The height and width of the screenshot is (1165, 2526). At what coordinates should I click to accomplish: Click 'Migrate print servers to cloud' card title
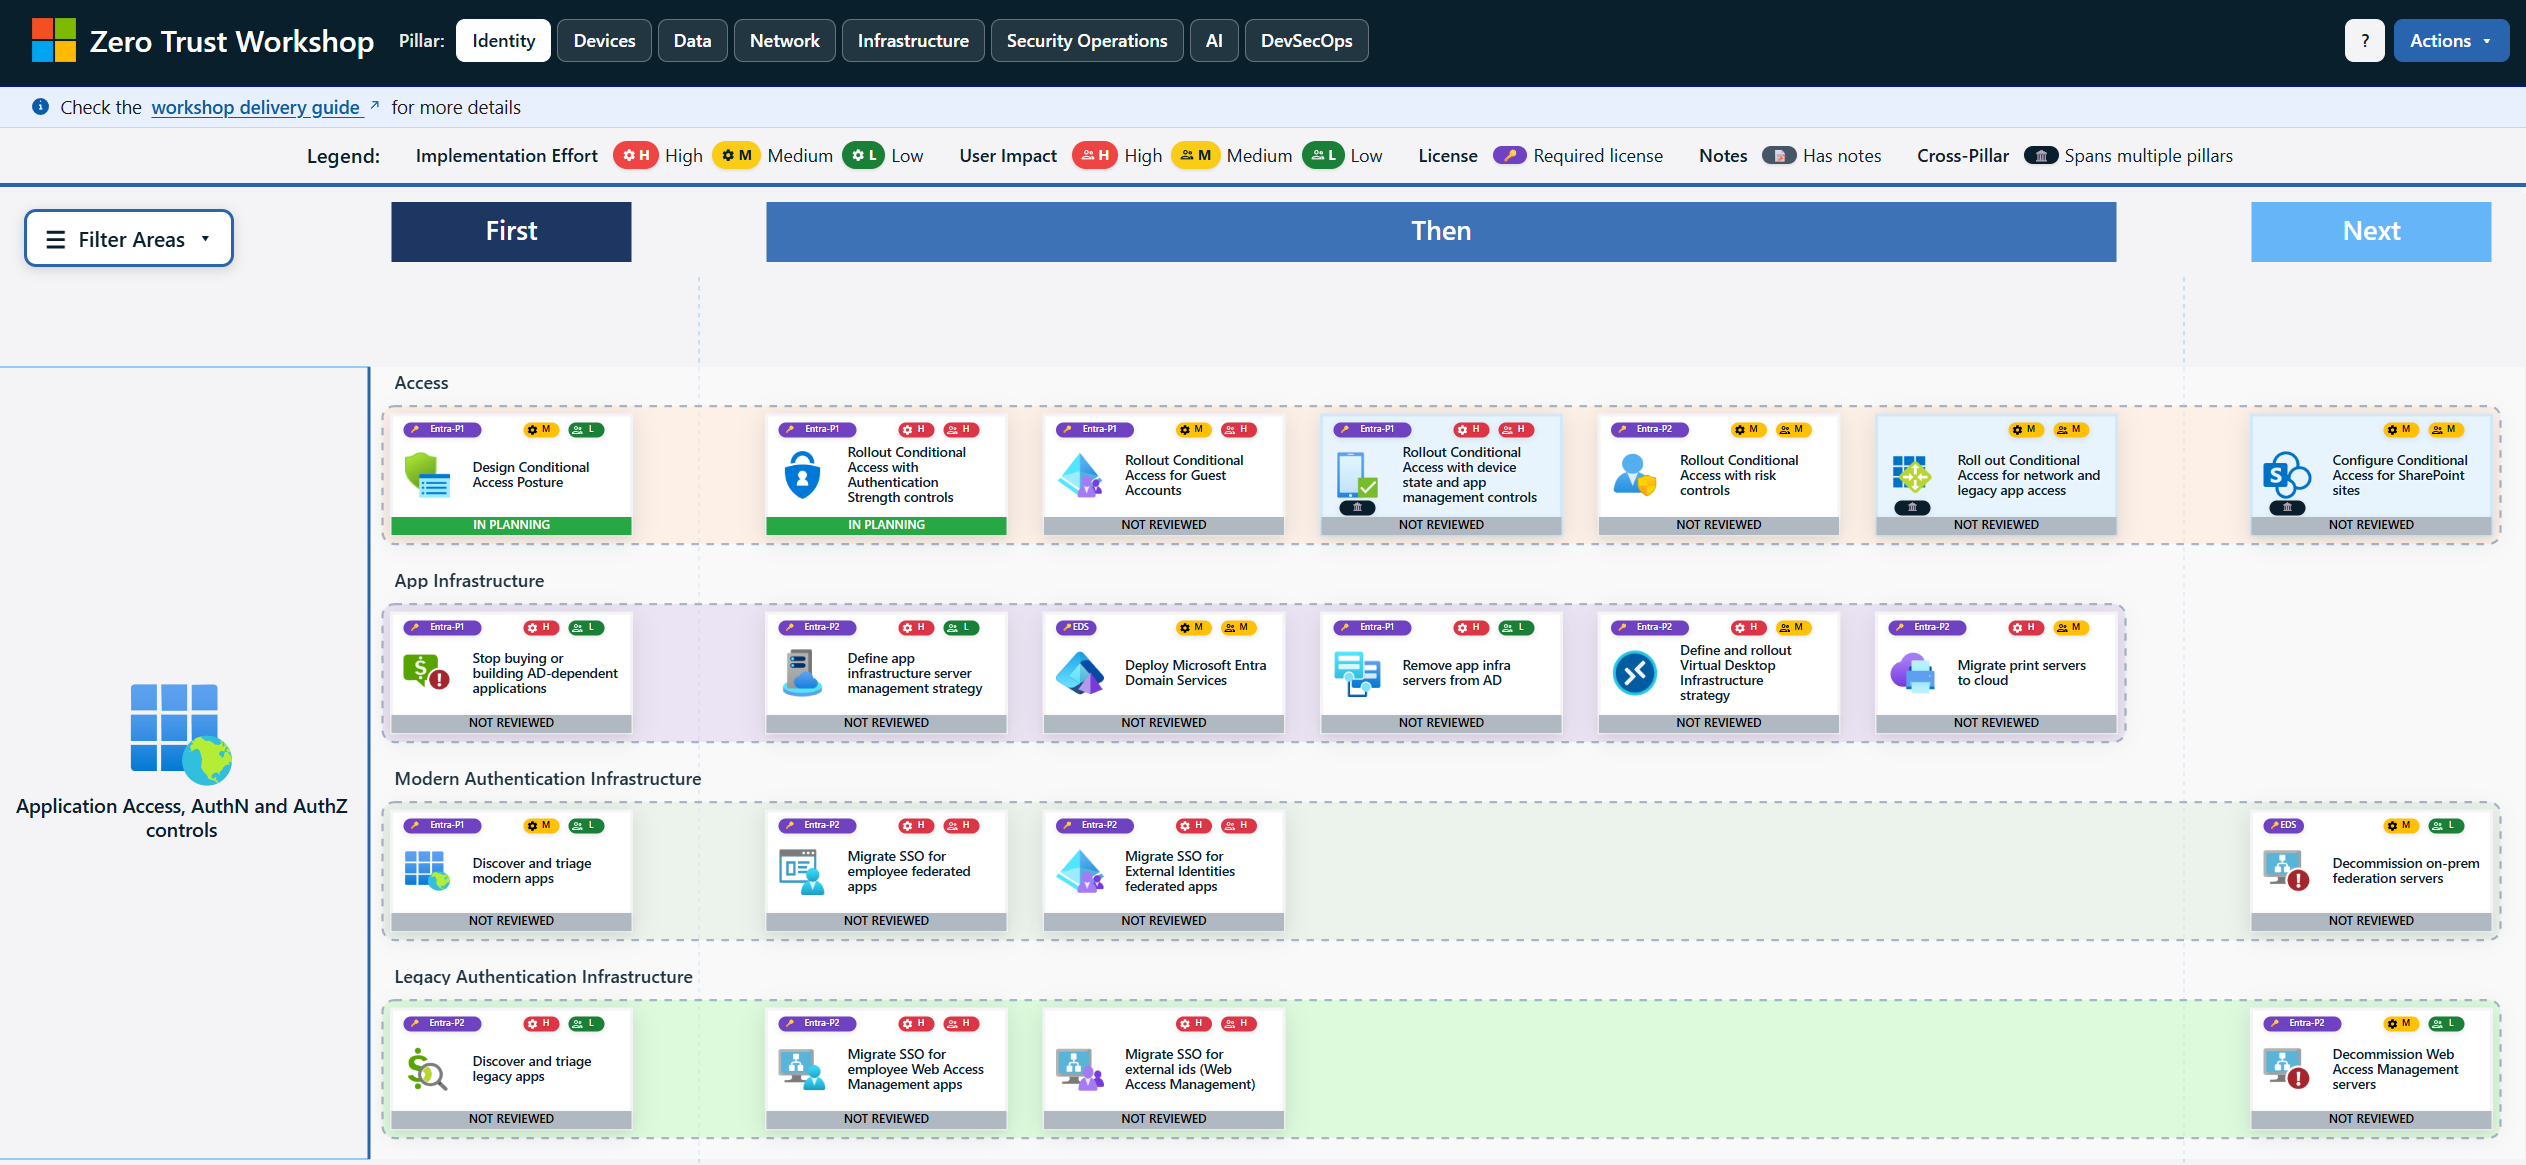coord(2022,673)
